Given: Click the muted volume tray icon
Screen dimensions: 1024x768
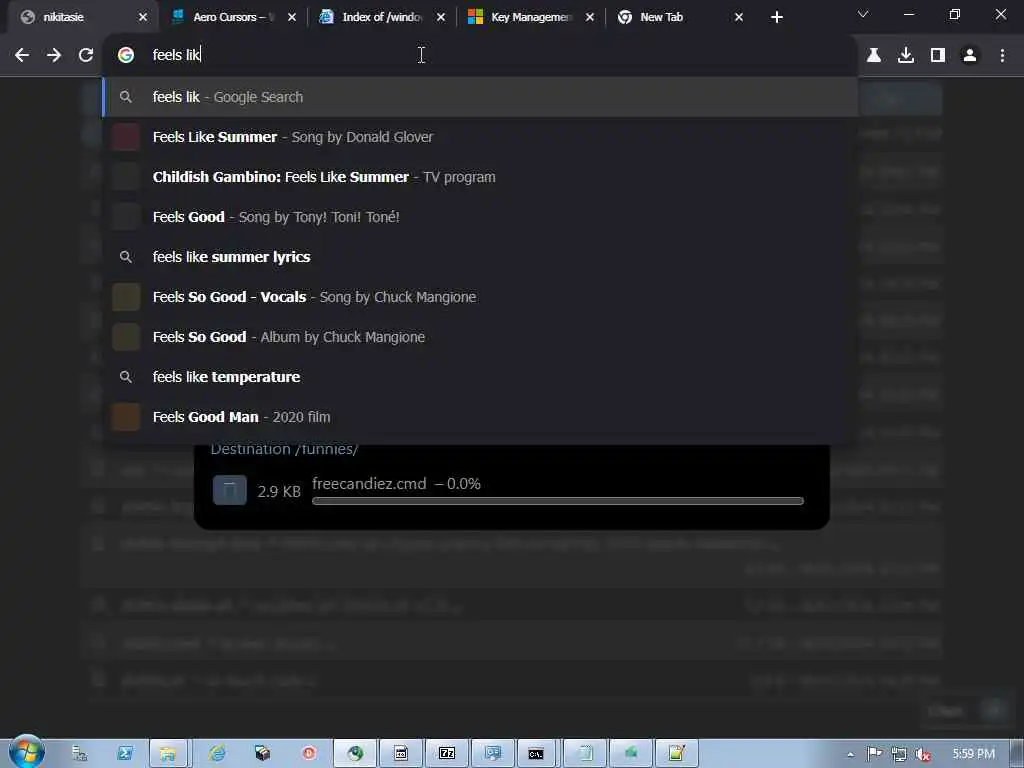Looking at the screenshot, I should coord(923,754).
